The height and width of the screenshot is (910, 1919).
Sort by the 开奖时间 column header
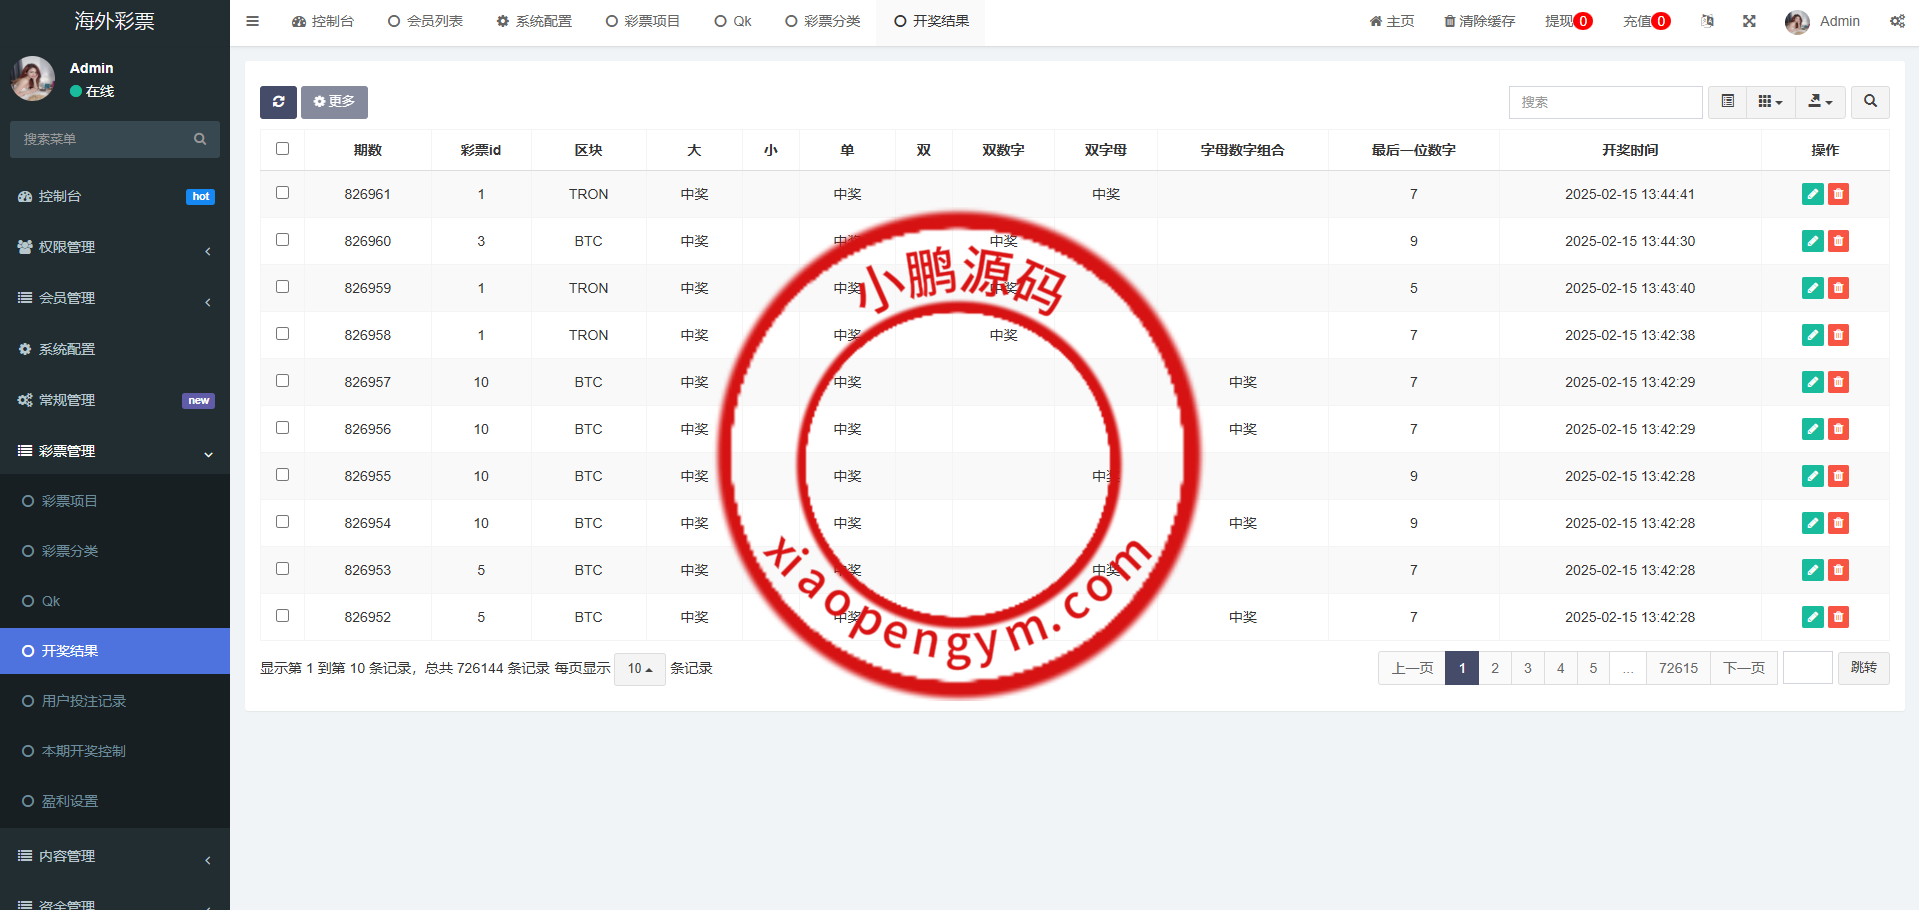coord(1629,150)
